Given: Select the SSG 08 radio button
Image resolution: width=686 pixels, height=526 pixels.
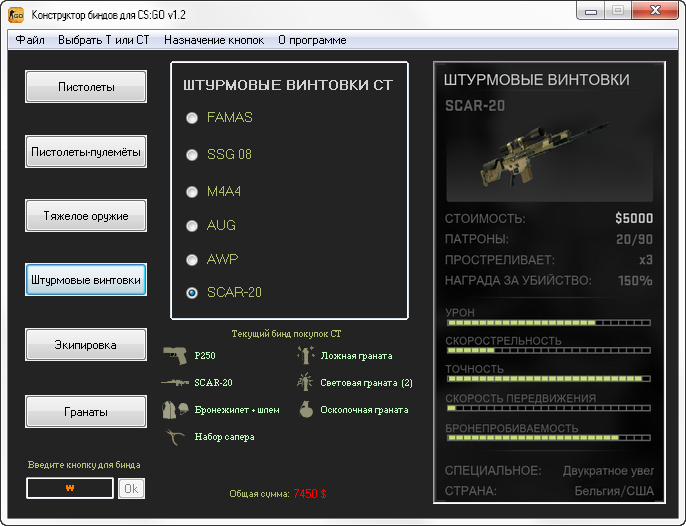Looking at the screenshot, I should pos(192,155).
